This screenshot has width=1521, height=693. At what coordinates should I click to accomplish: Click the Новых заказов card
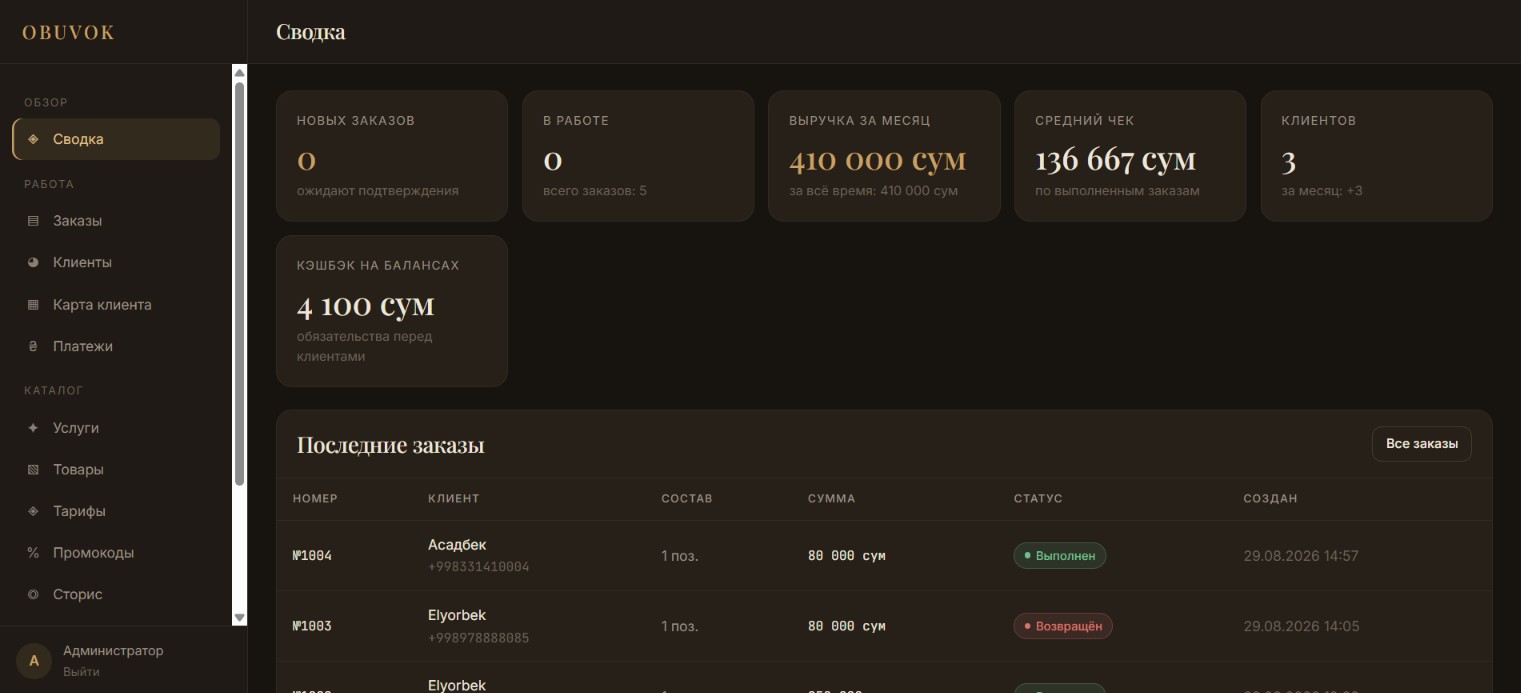click(392, 156)
